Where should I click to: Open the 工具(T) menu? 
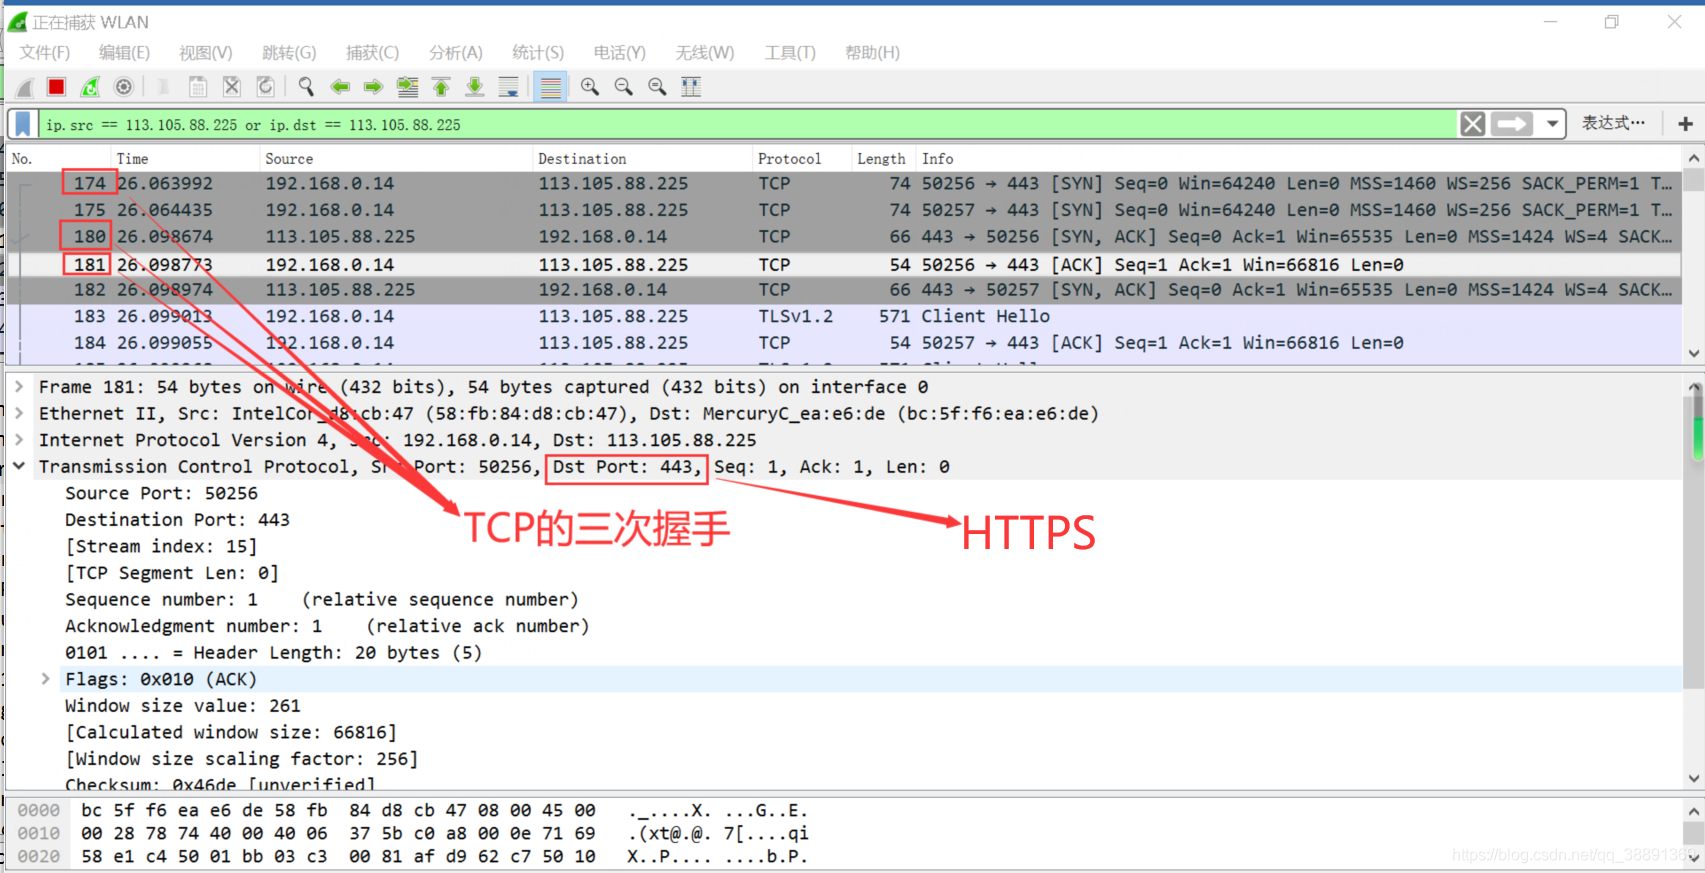(x=790, y=53)
